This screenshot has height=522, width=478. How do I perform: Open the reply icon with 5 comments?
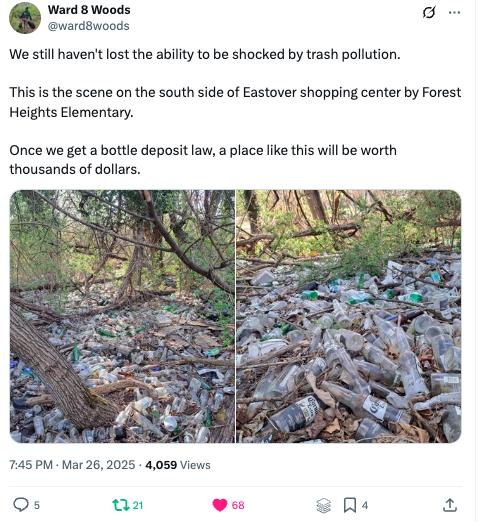pyautogui.click(x=21, y=505)
